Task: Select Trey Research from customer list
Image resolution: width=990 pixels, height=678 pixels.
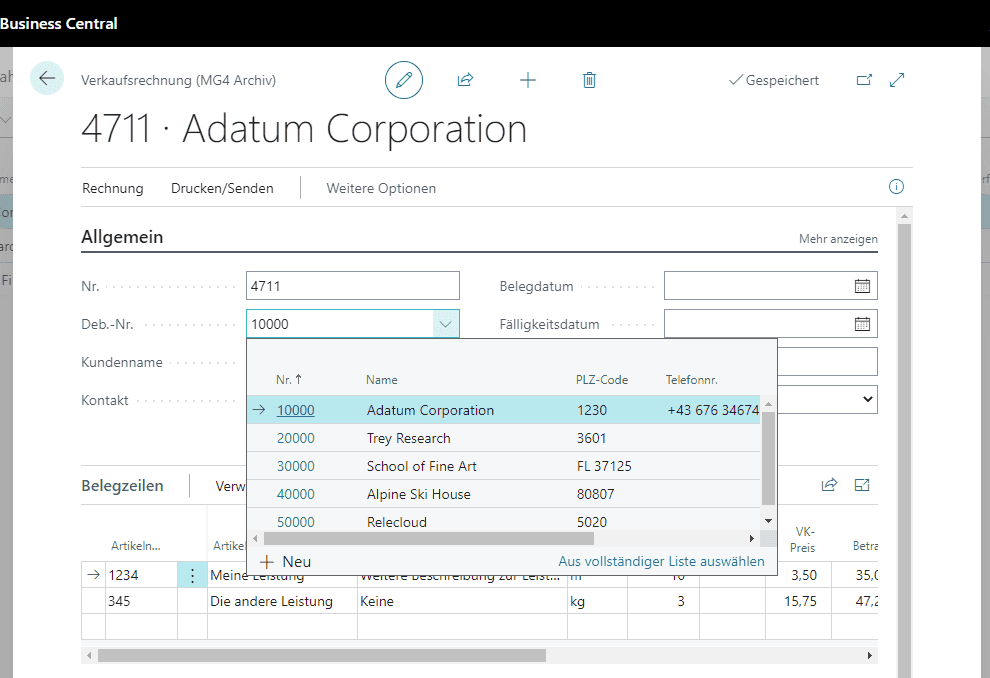Action: tap(408, 438)
